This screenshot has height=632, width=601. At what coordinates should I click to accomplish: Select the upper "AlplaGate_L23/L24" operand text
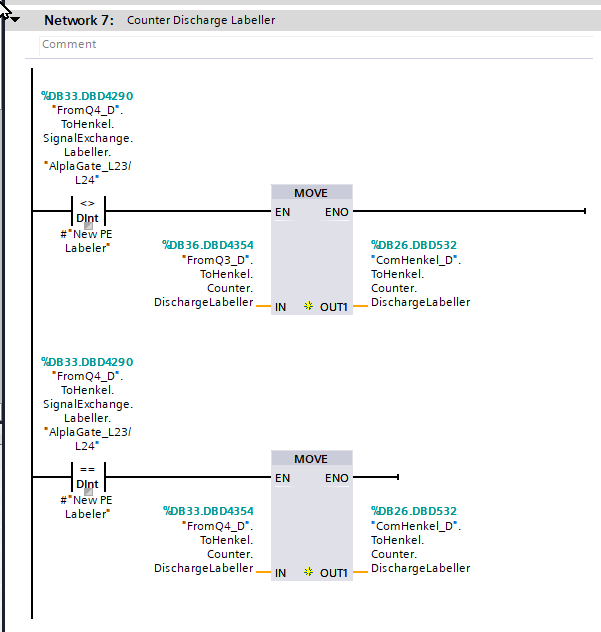click(x=87, y=173)
